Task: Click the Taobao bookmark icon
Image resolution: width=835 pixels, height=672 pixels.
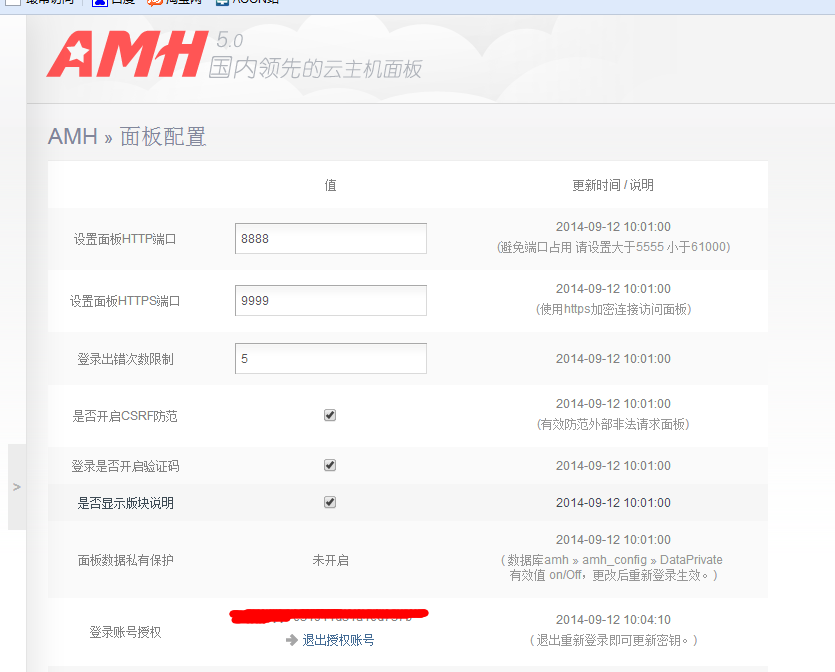Action: point(154,3)
